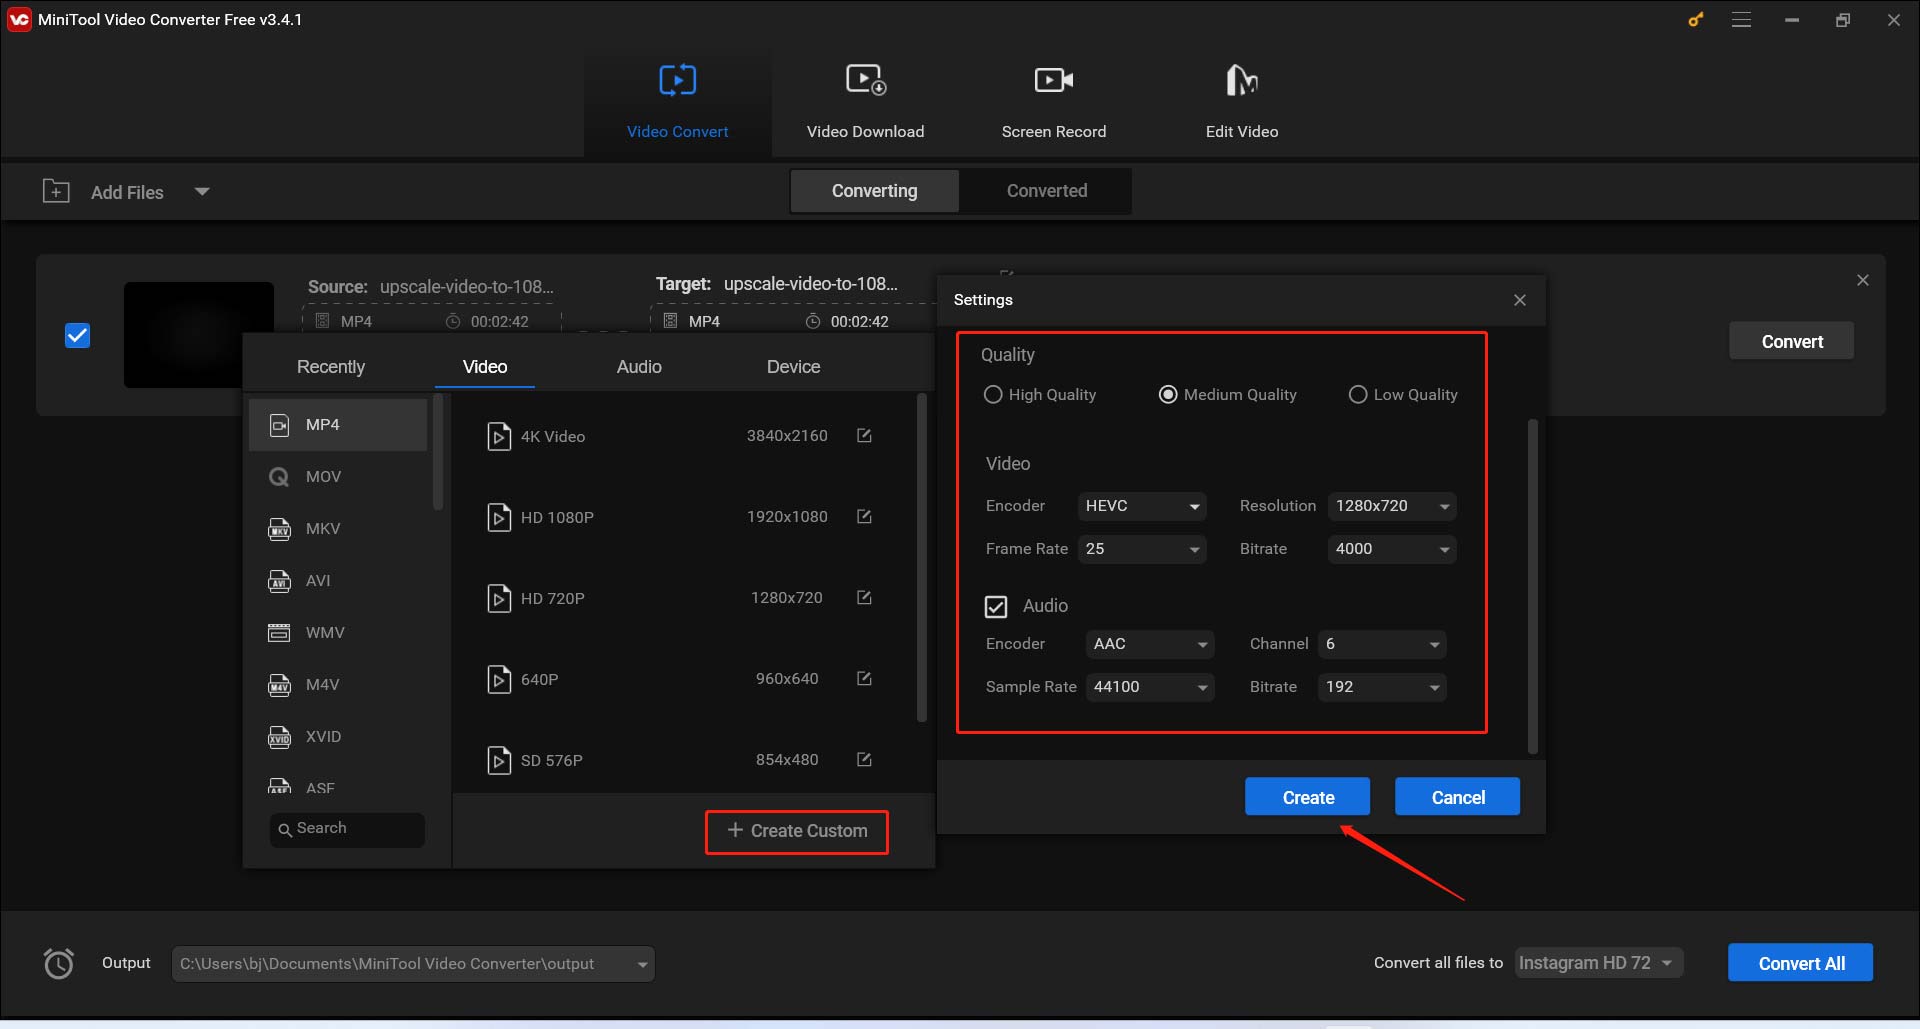Image resolution: width=1920 pixels, height=1029 pixels.
Task: Open the Channel 6 dropdown
Action: pyautogui.click(x=1382, y=644)
